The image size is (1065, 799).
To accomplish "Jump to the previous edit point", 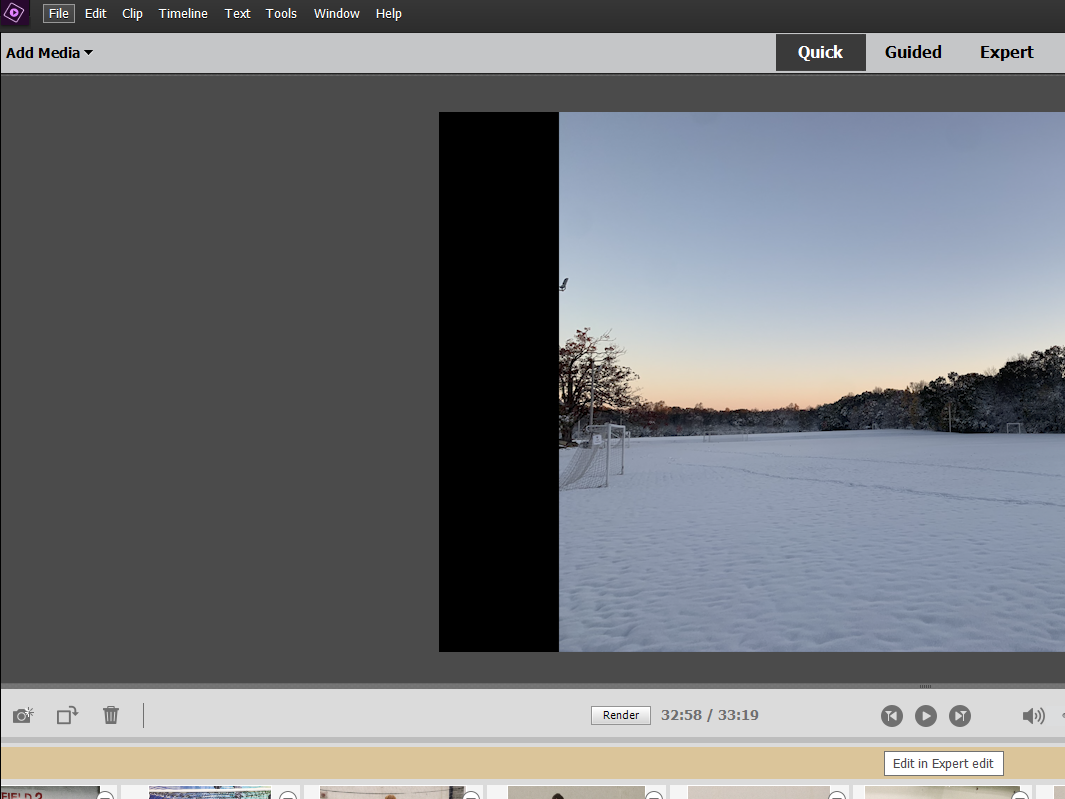I will coord(891,716).
